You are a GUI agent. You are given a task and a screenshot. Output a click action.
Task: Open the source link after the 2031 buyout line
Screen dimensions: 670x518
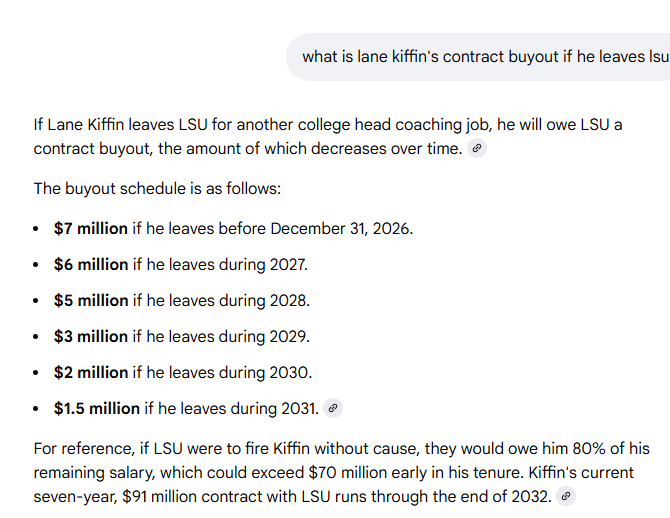pos(334,408)
